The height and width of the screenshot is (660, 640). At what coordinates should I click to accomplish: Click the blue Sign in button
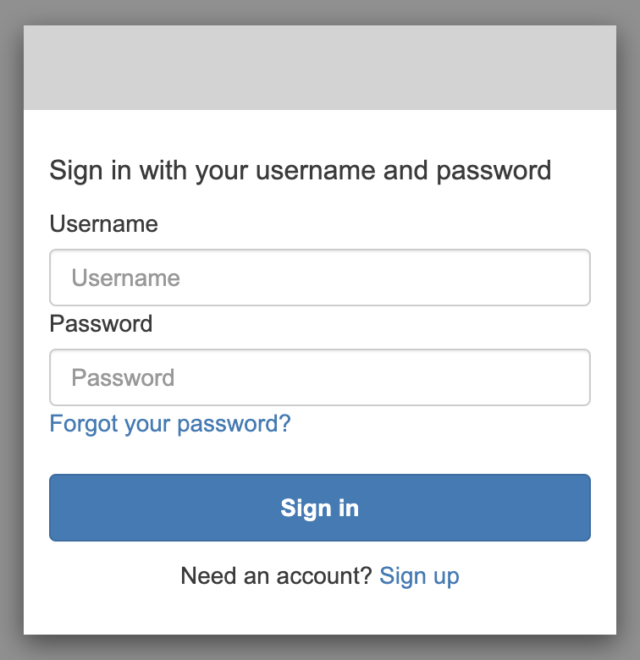click(x=320, y=508)
